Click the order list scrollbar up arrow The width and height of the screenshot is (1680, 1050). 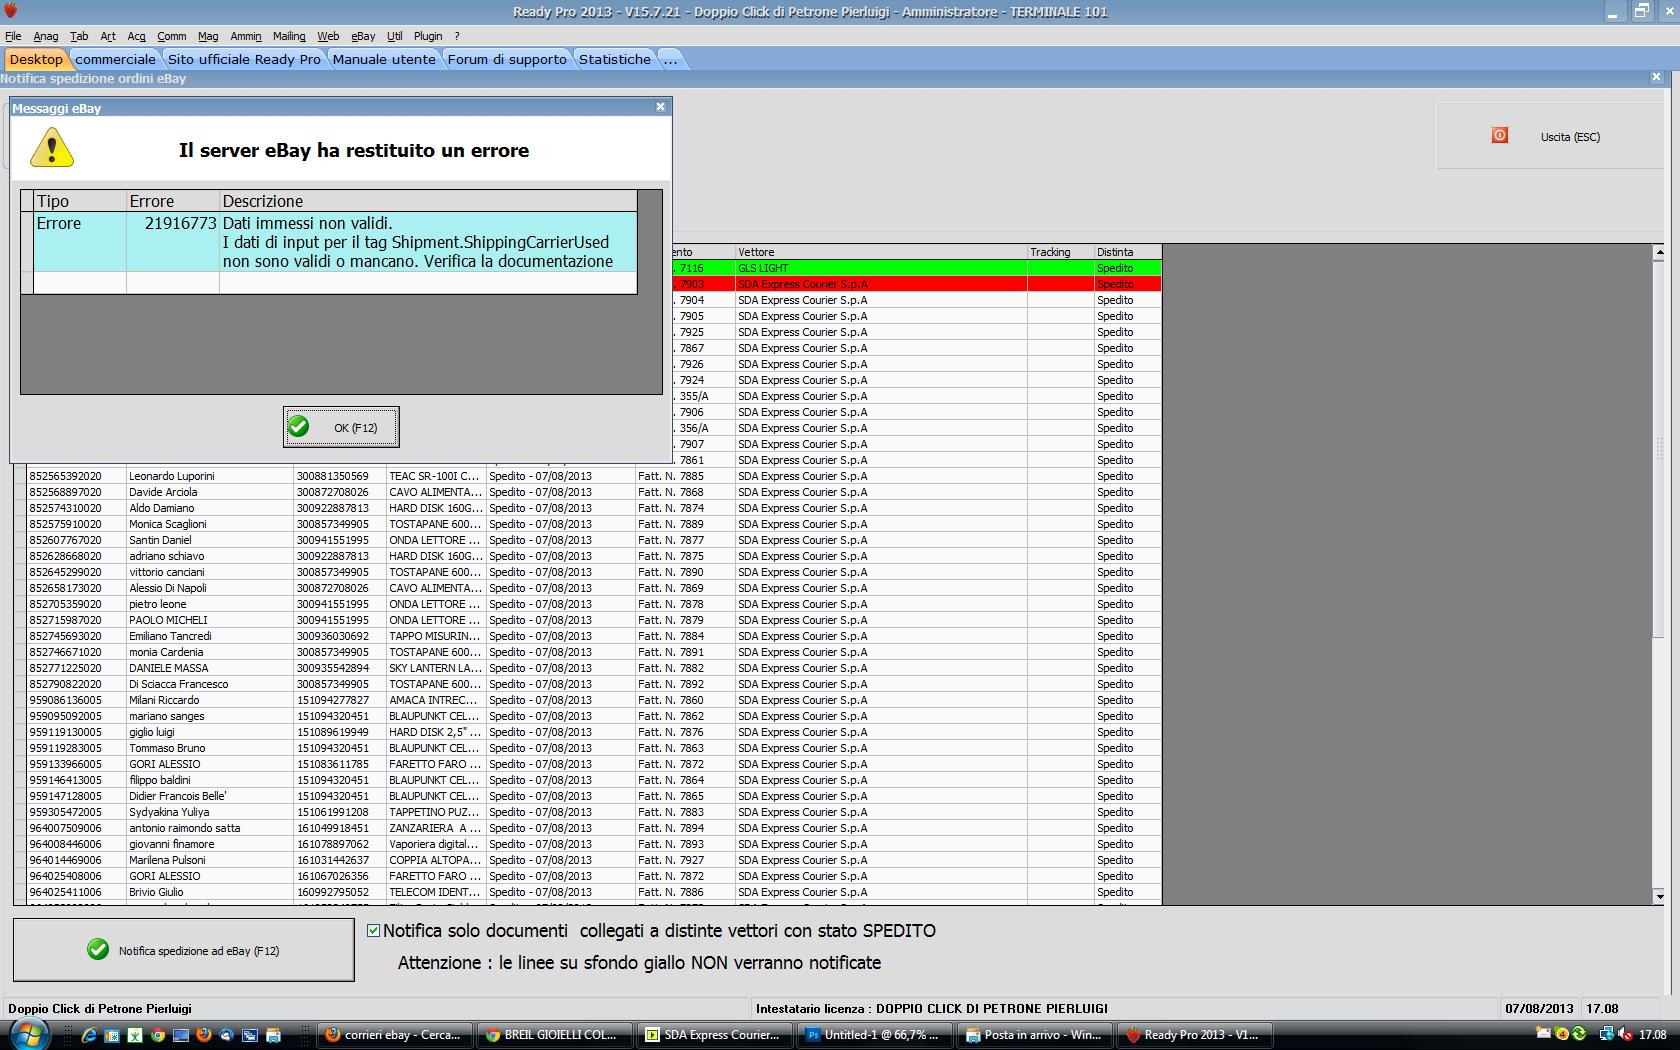point(1661,252)
